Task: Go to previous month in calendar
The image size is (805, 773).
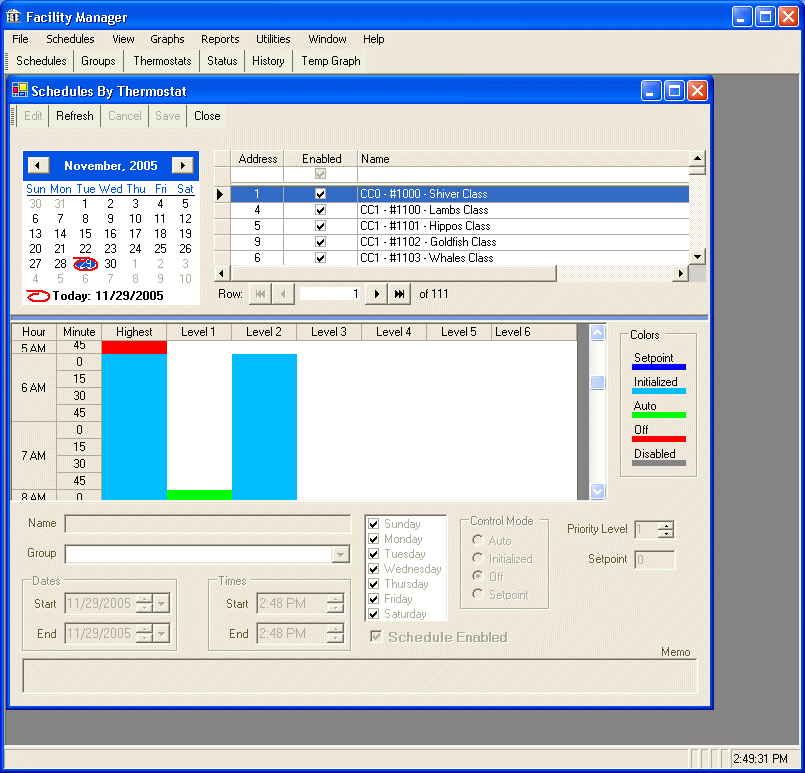Action: point(38,165)
